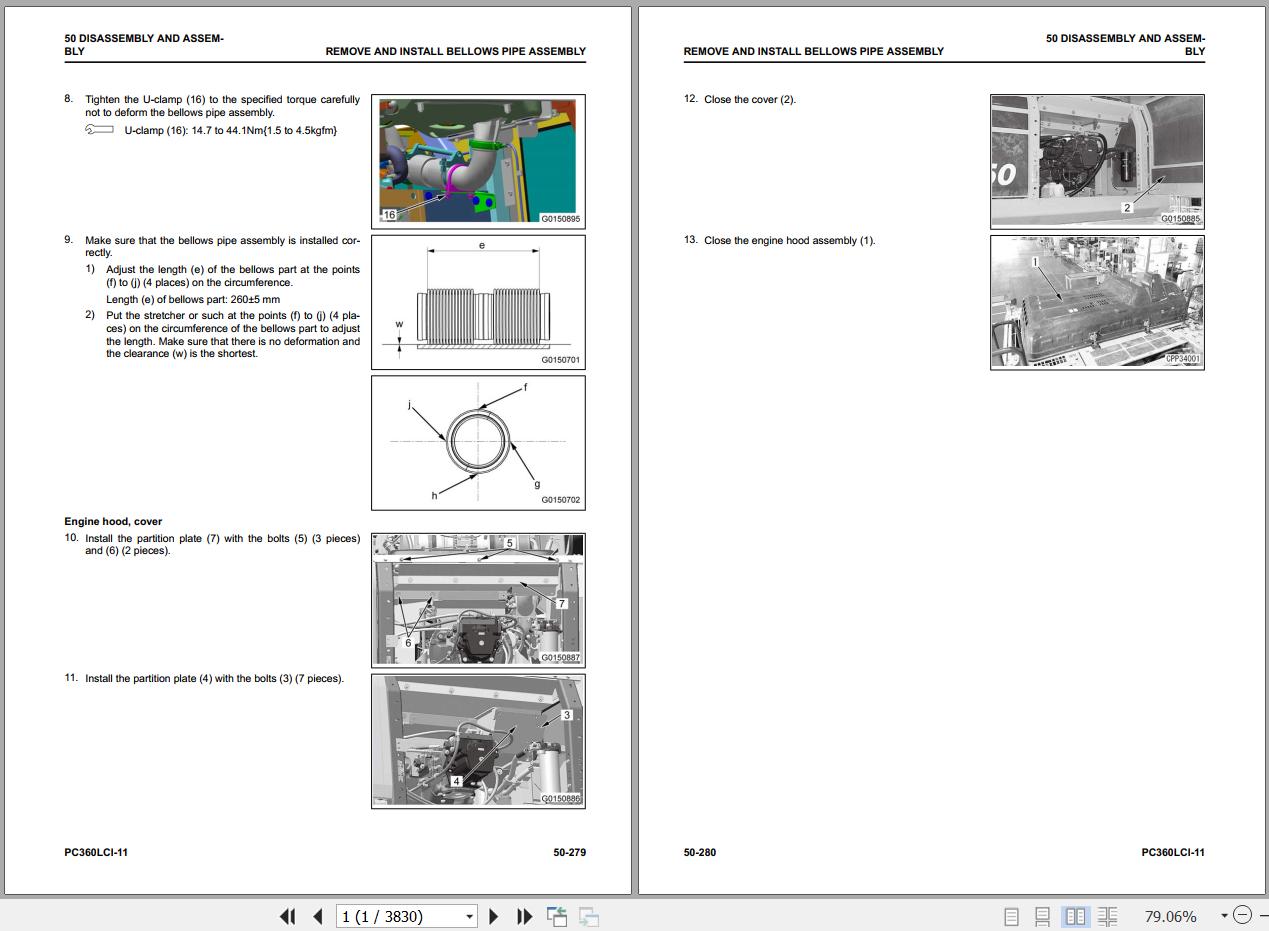Click left page header 'REMOVE AND INSTALL BELLOWS PIPE ASSEMBLY'

[456, 51]
